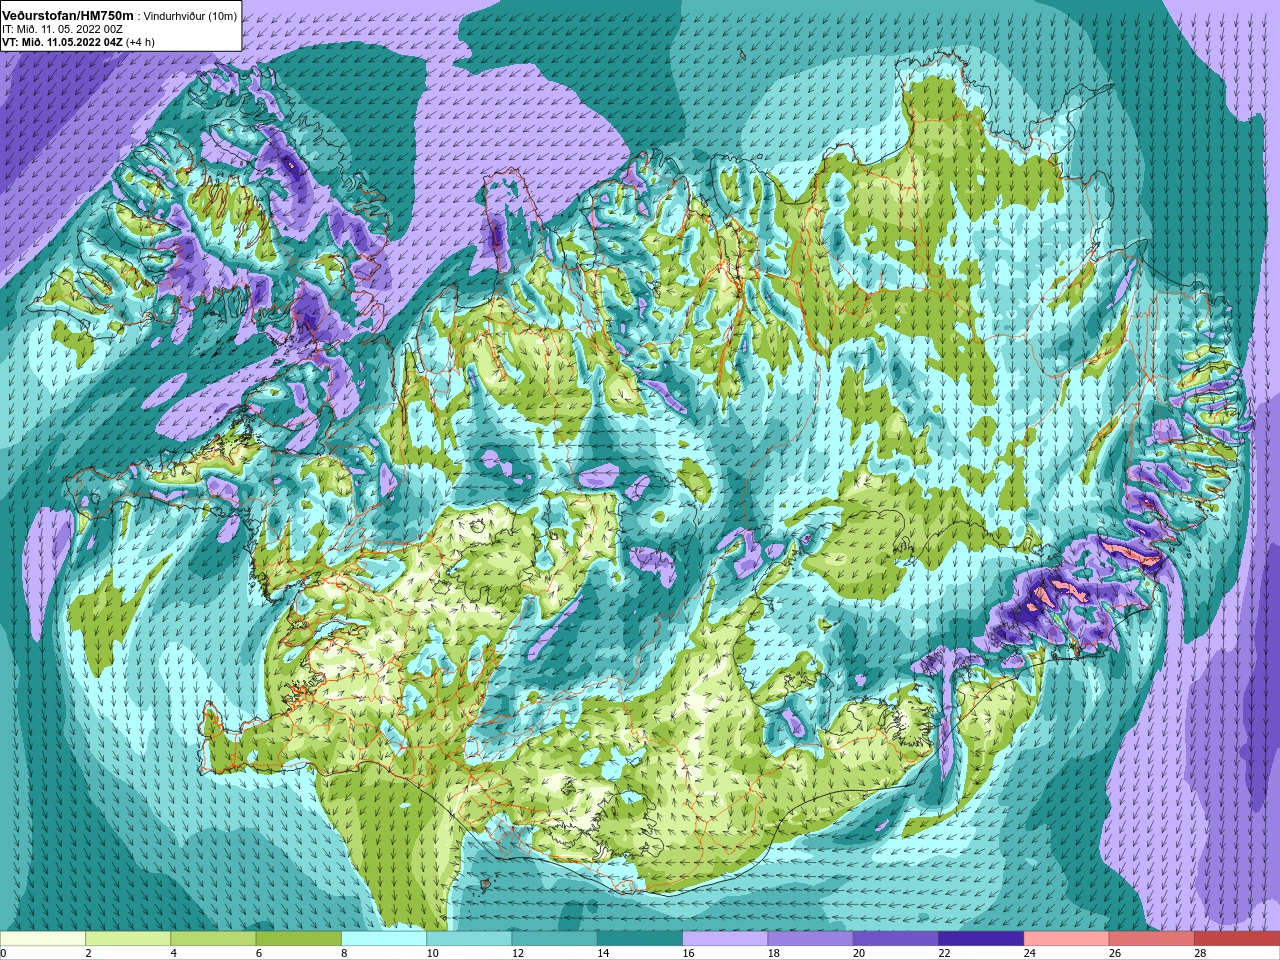Click the legend value label 2
Screen dimensions: 1280x960
point(88,953)
